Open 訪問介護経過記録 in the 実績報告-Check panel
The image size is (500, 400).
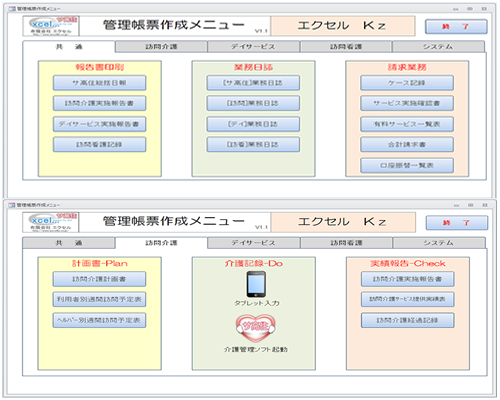pos(407,320)
